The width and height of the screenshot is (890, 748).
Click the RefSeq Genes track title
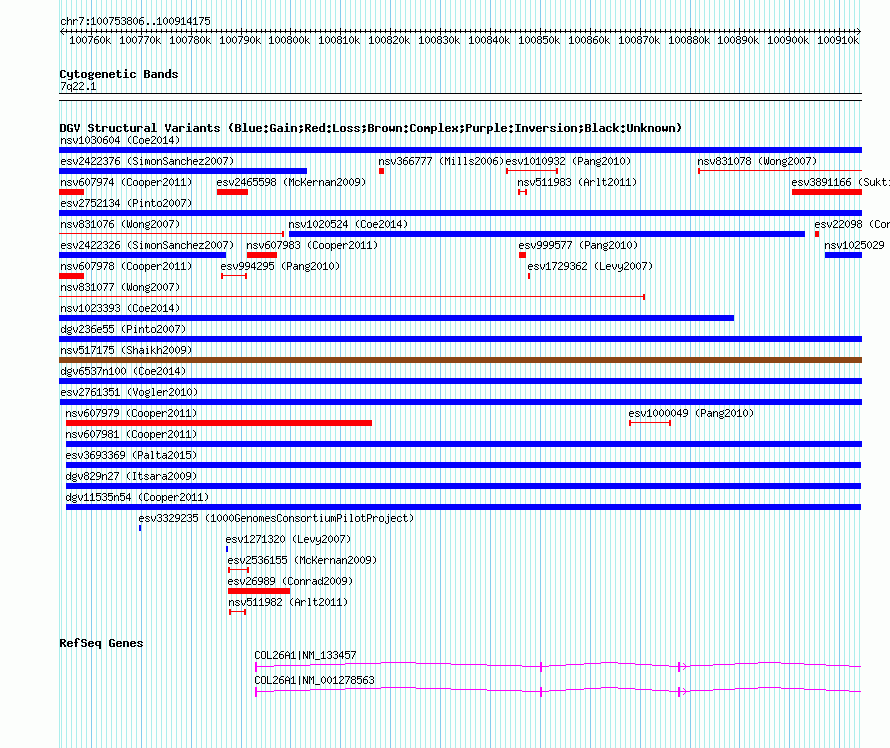click(x=101, y=643)
